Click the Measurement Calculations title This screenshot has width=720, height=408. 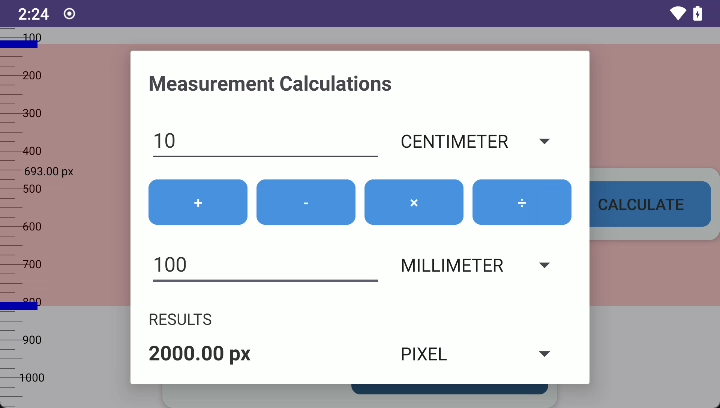point(270,84)
